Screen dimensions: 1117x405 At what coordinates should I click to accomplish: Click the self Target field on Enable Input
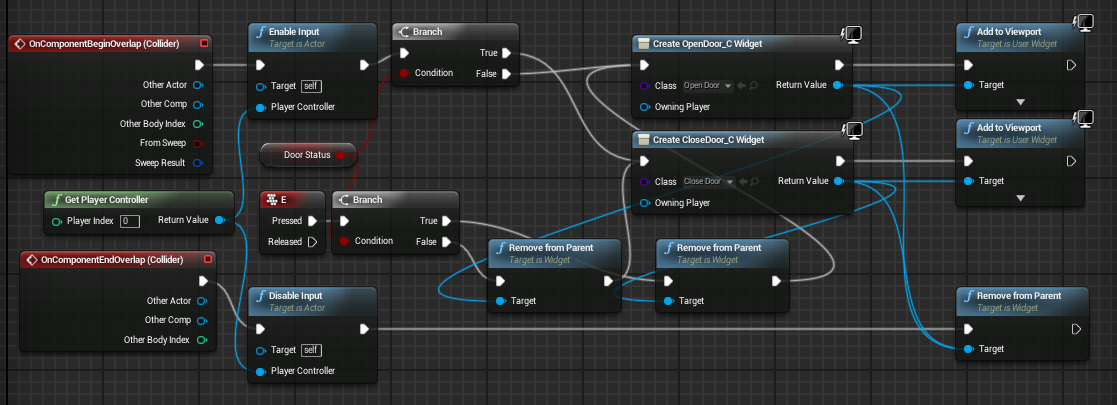point(311,86)
